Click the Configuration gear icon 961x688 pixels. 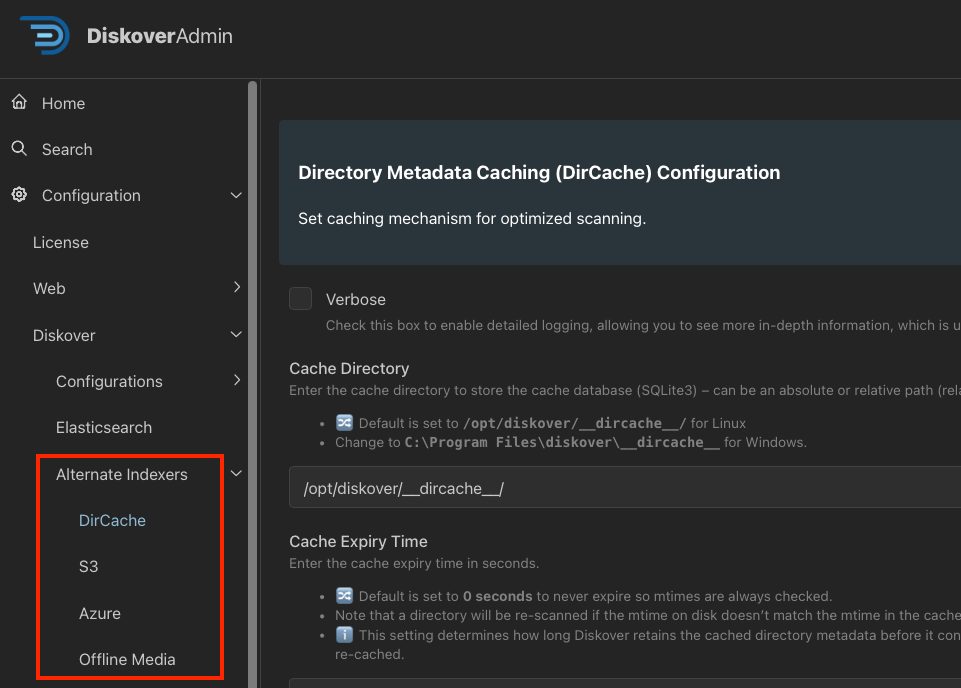19,195
